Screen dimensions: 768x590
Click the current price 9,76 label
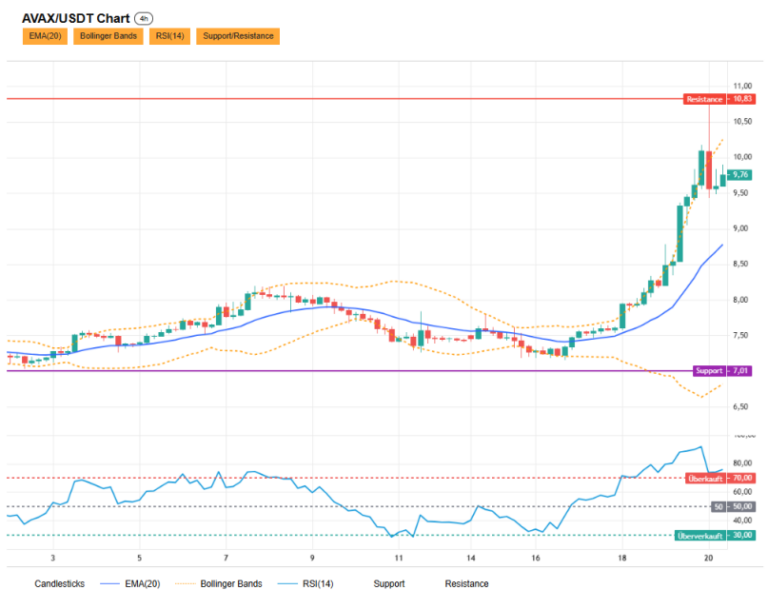[740, 175]
